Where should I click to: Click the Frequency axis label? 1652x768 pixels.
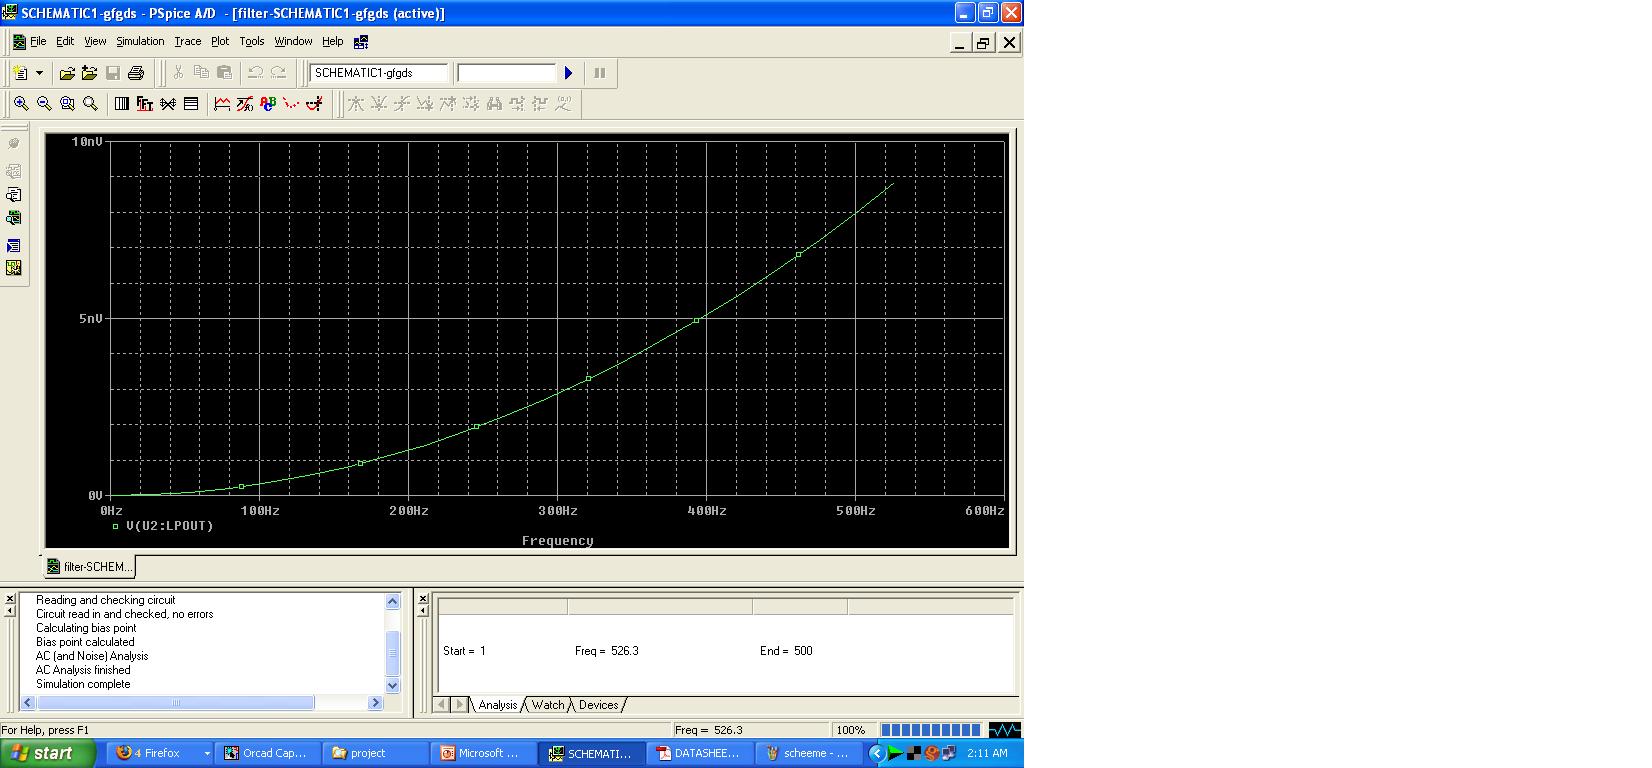pos(558,541)
